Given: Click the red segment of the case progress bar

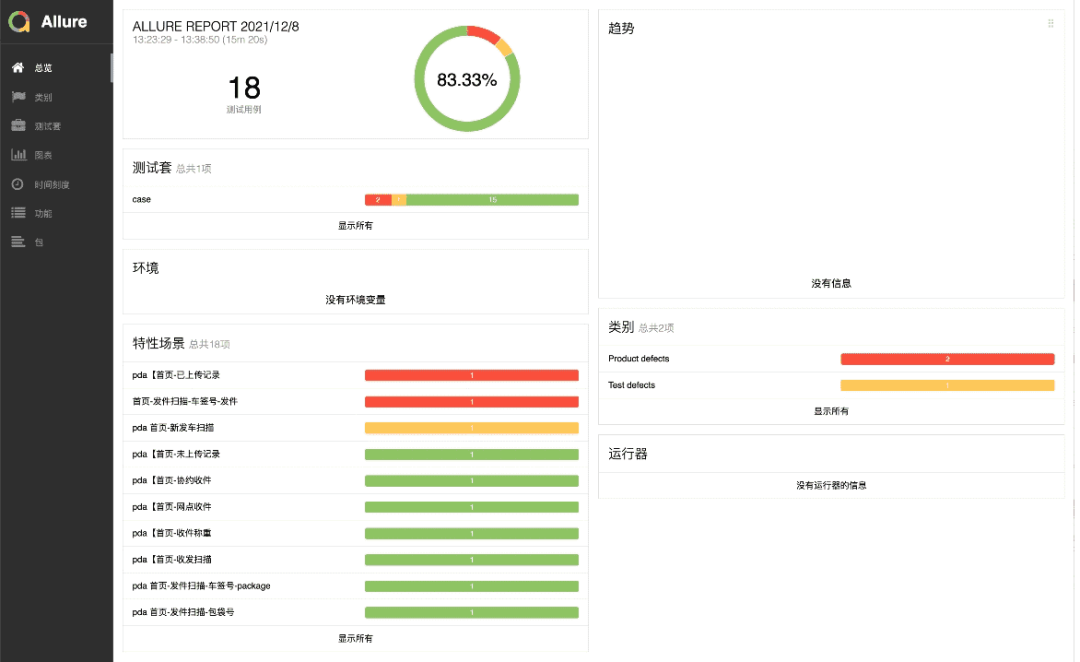Looking at the screenshot, I should 377,199.
